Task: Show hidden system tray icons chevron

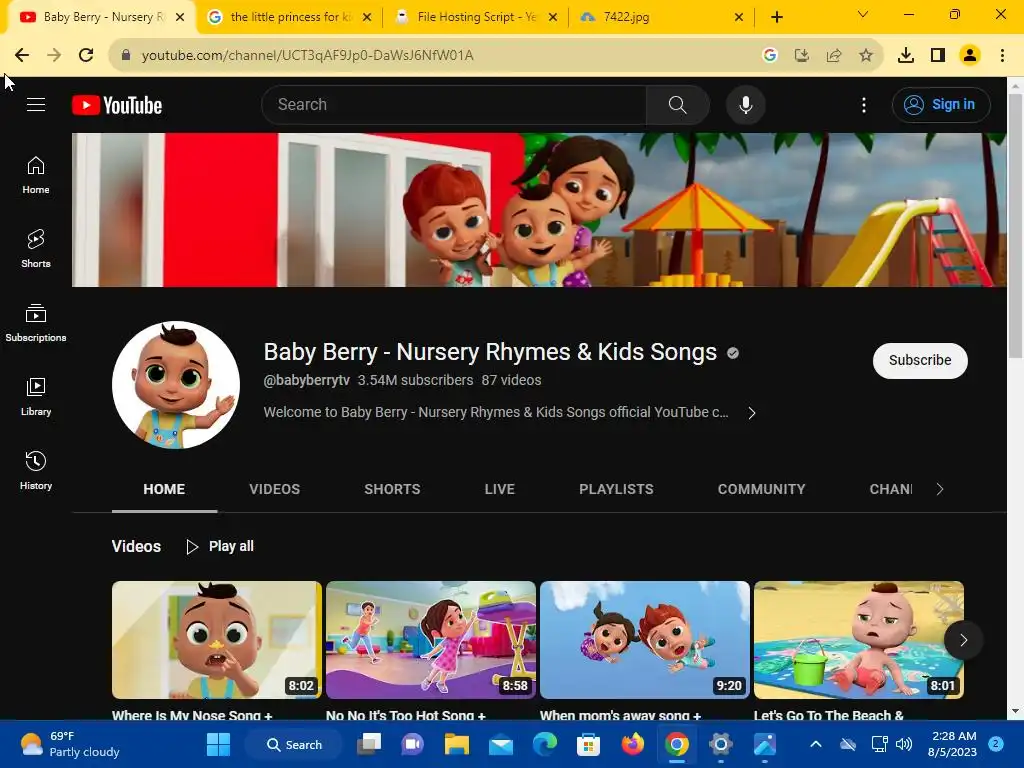Action: click(x=816, y=744)
